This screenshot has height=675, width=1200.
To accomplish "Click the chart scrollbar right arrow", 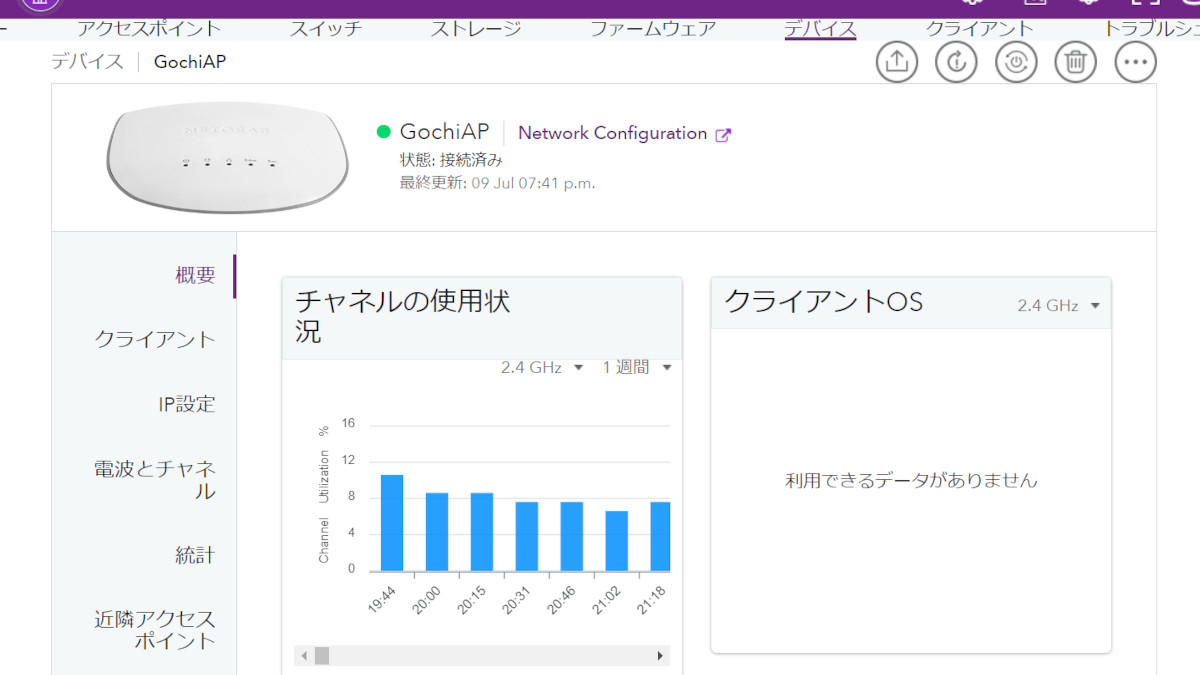I will click(660, 656).
